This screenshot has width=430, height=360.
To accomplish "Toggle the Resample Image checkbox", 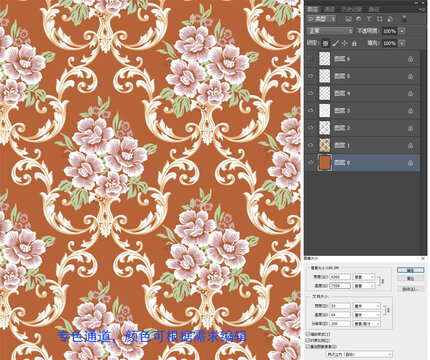I will pyautogui.click(x=308, y=347).
